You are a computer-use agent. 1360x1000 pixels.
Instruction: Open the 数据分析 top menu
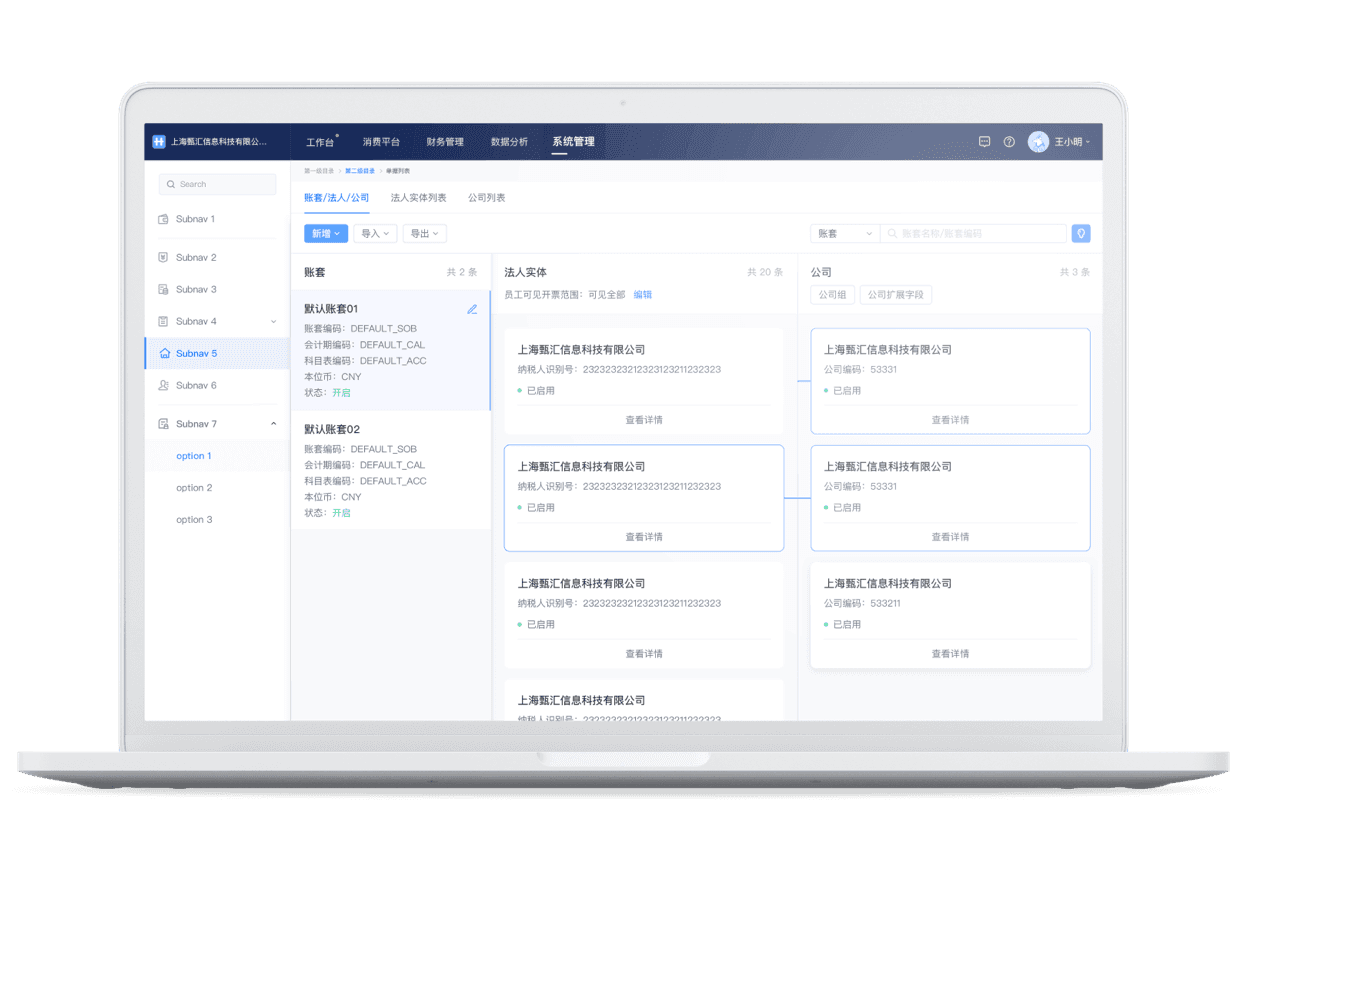(x=509, y=142)
